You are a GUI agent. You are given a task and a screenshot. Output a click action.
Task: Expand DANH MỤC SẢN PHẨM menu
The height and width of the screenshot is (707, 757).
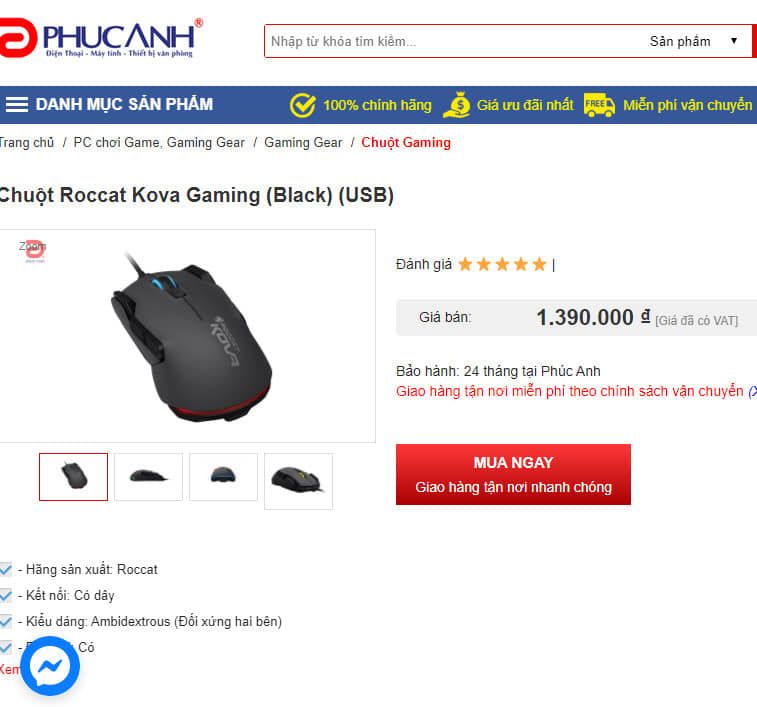pos(124,104)
